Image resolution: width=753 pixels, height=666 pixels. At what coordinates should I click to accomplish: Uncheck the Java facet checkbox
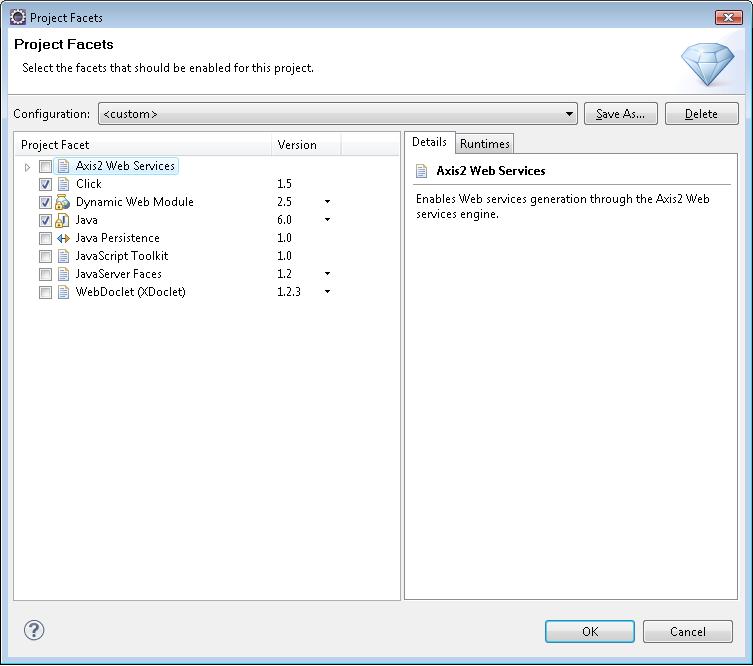(x=45, y=220)
